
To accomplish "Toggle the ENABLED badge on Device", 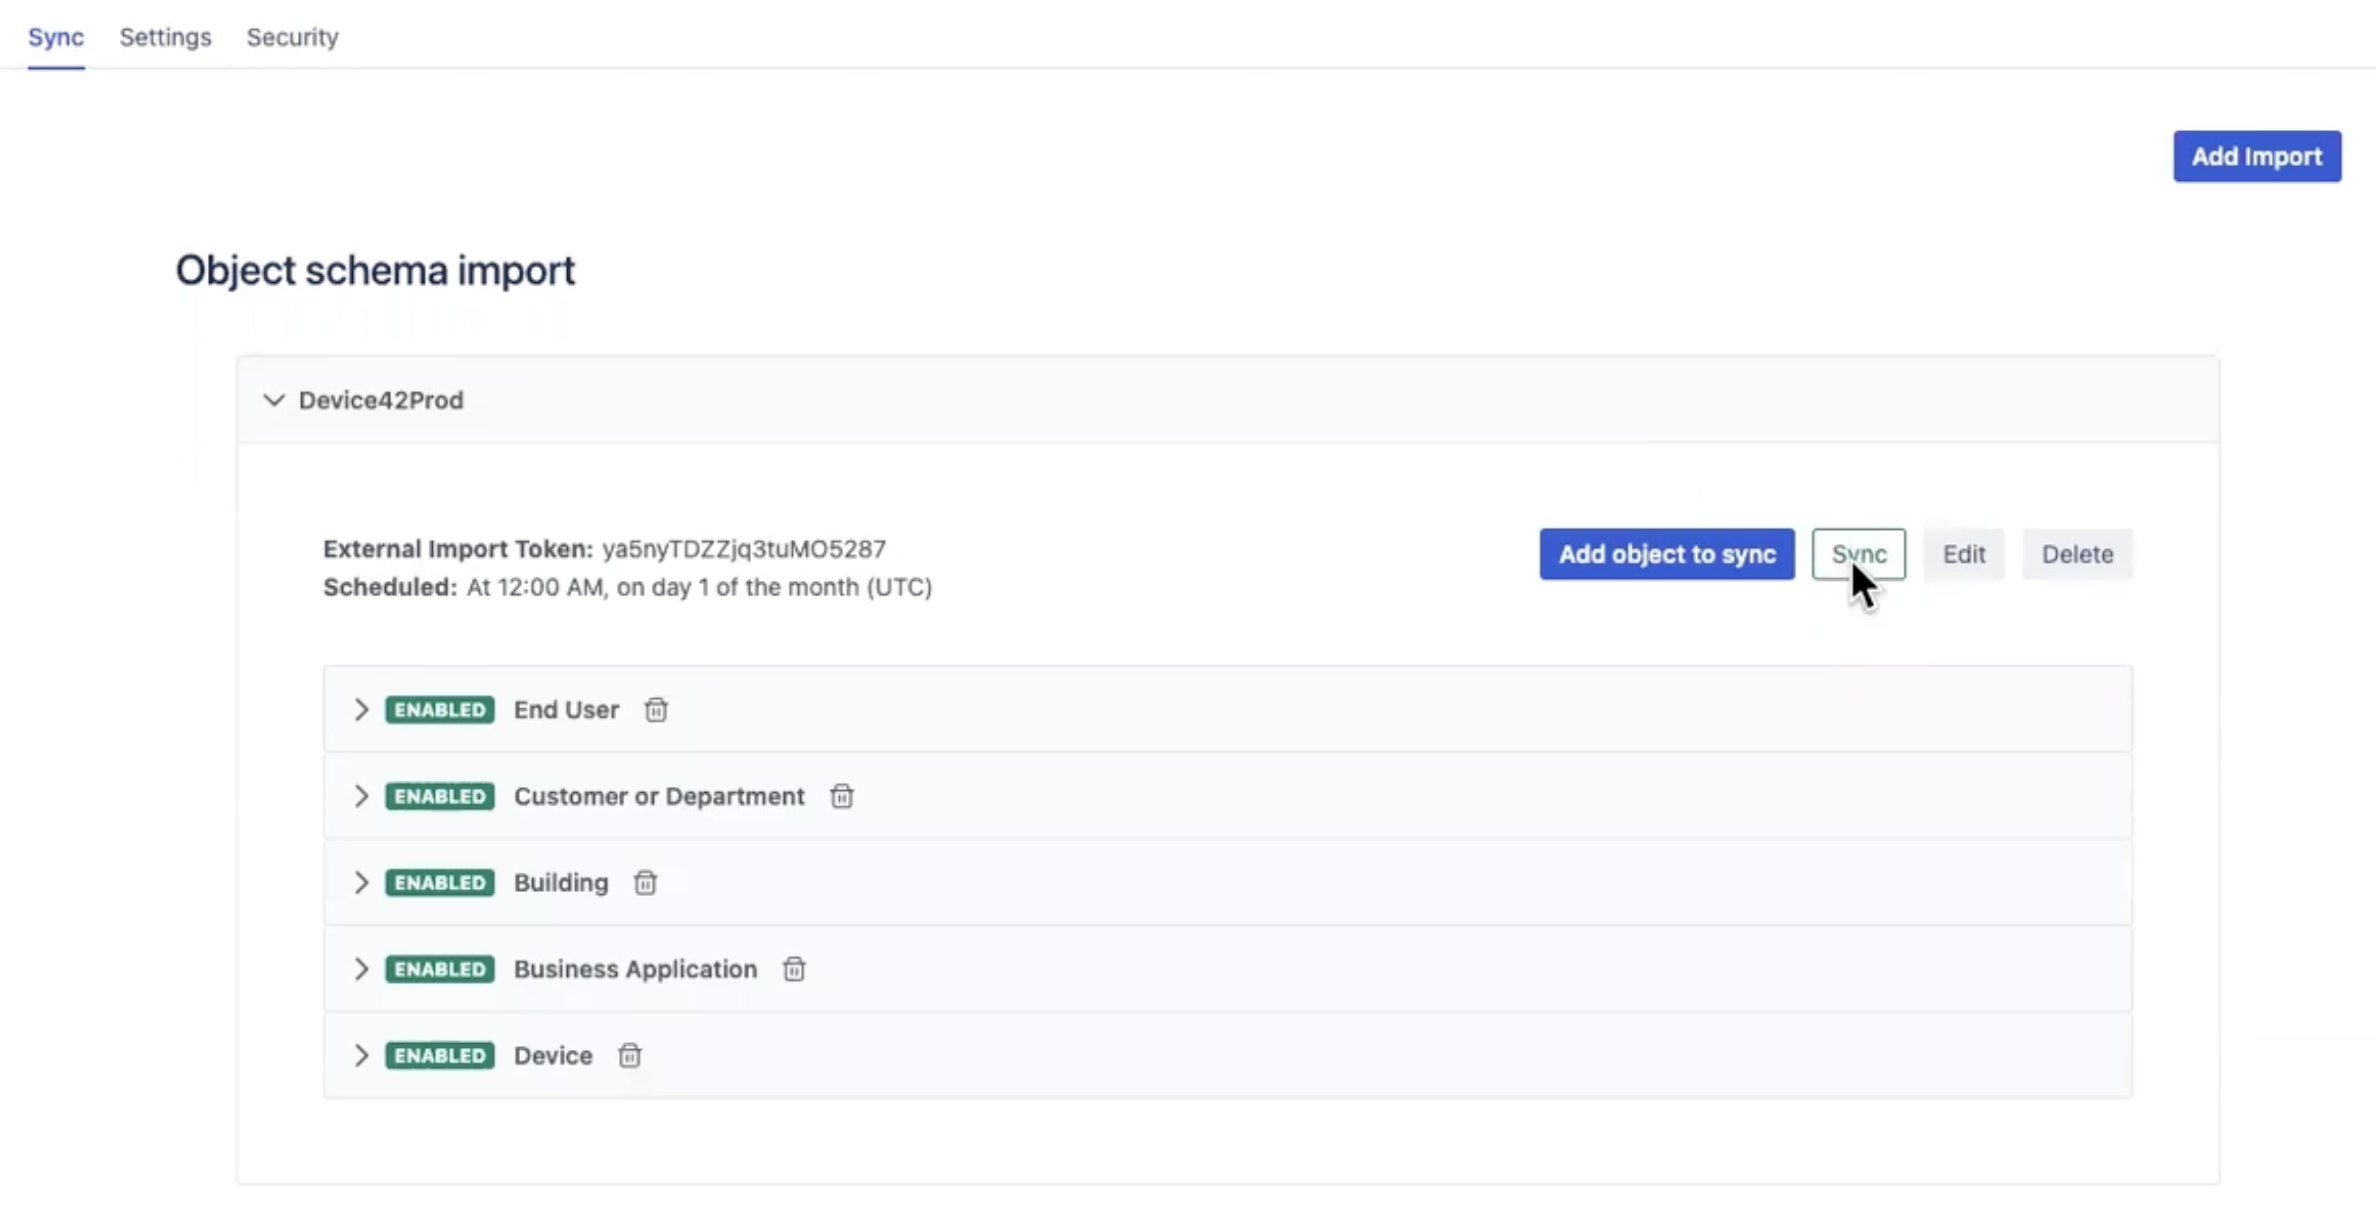I will [439, 1055].
